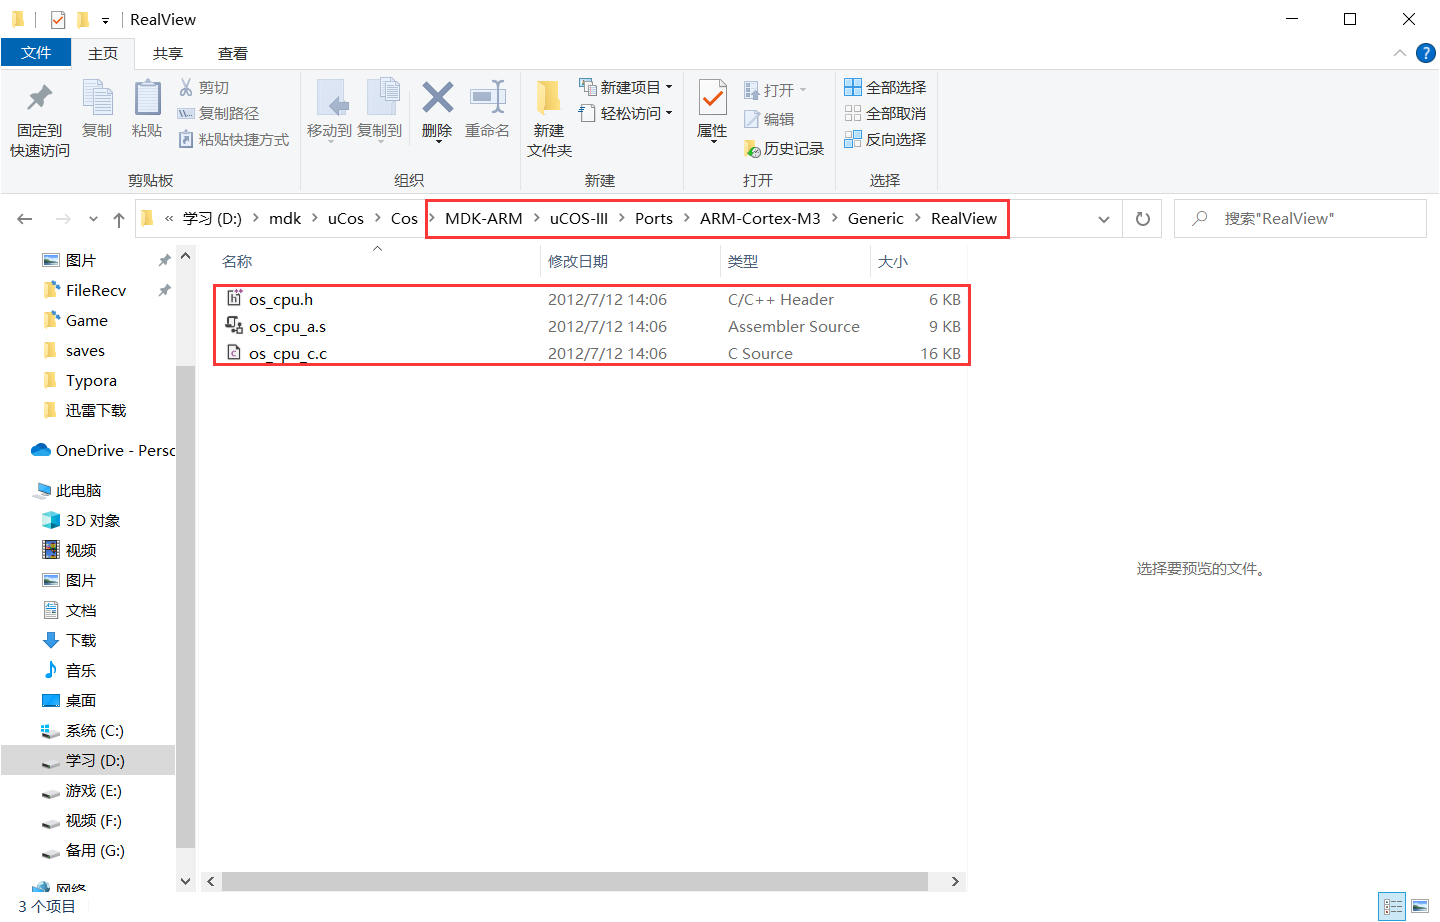This screenshot has height=922, width=1440.
Task: Click the Paste (粘贴) ribbon icon
Action: pos(147,98)
